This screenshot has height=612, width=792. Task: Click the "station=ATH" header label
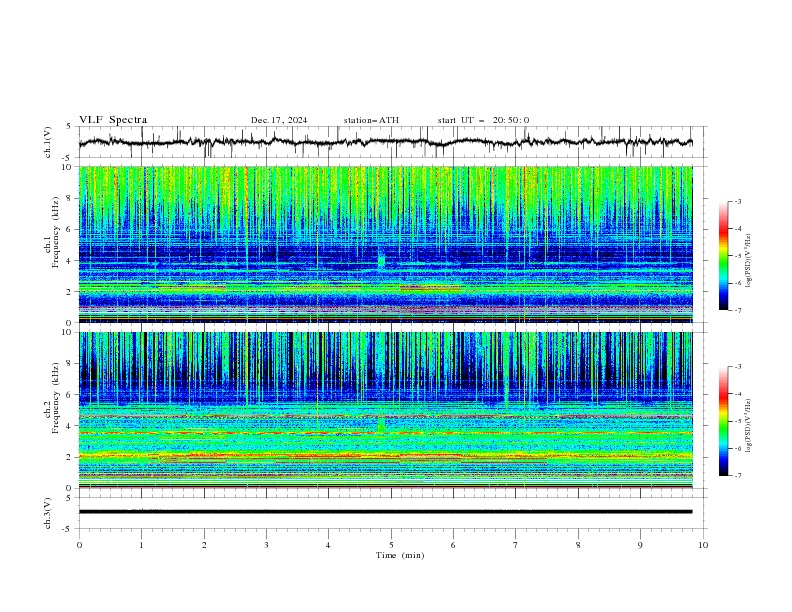click(371, 120)
